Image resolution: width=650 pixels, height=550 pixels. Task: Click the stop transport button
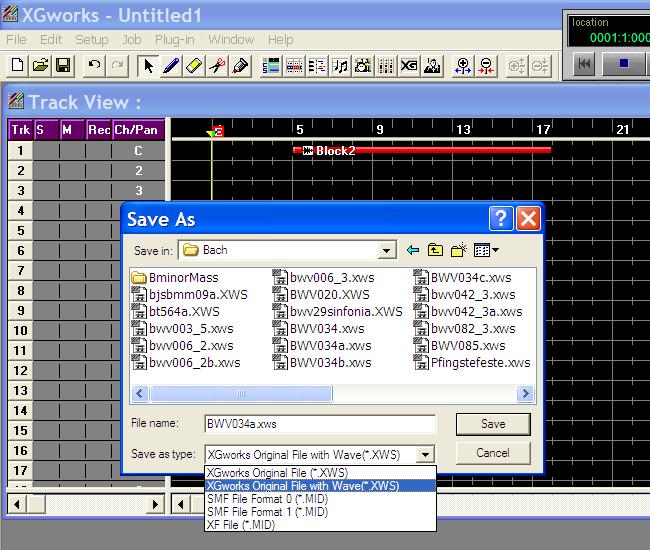pos(623,64)
